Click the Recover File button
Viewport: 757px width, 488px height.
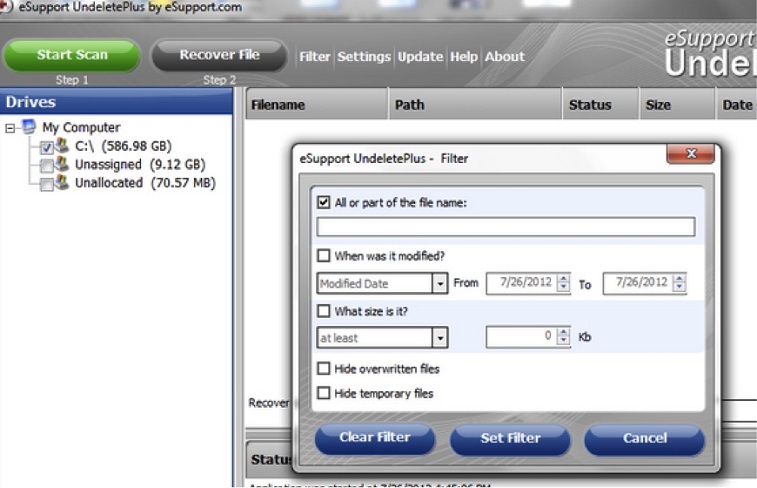[x=220, y=55]
